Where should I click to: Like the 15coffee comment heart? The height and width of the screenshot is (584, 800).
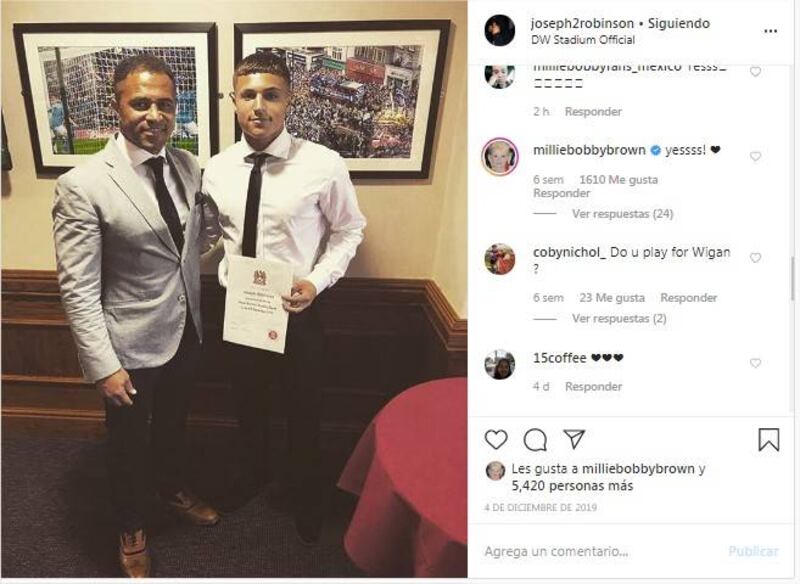[756, 363]
